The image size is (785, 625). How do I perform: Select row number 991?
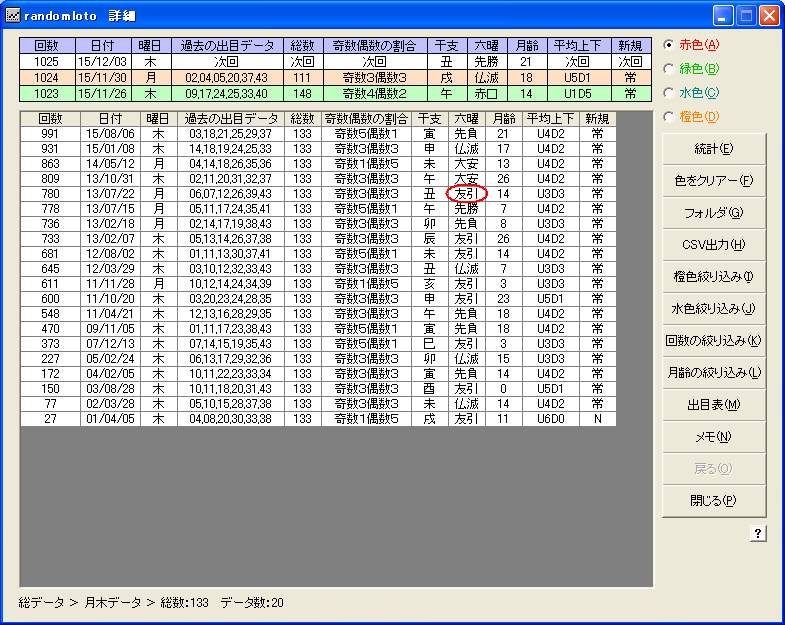coord(51,134)
